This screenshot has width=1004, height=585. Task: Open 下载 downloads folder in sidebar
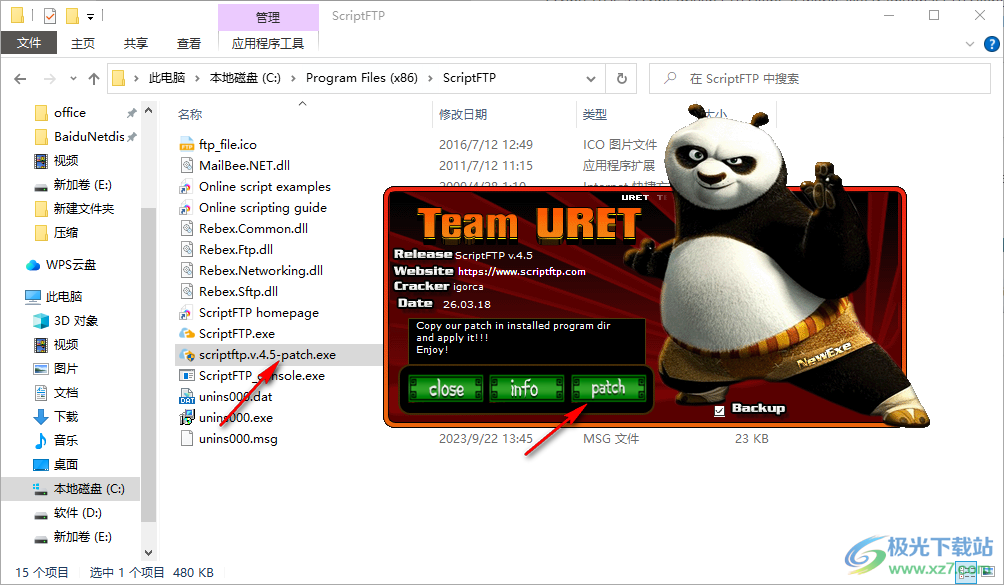56,417
